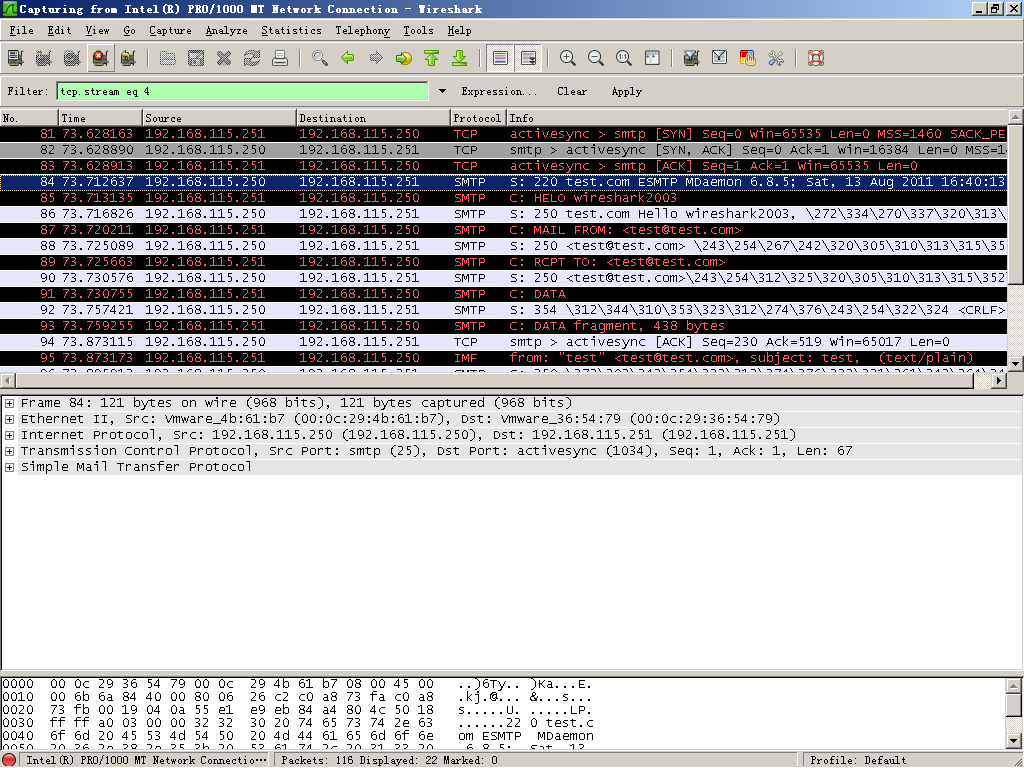Go to packet number icon
1024x768 pixels.
pos(404,58)
